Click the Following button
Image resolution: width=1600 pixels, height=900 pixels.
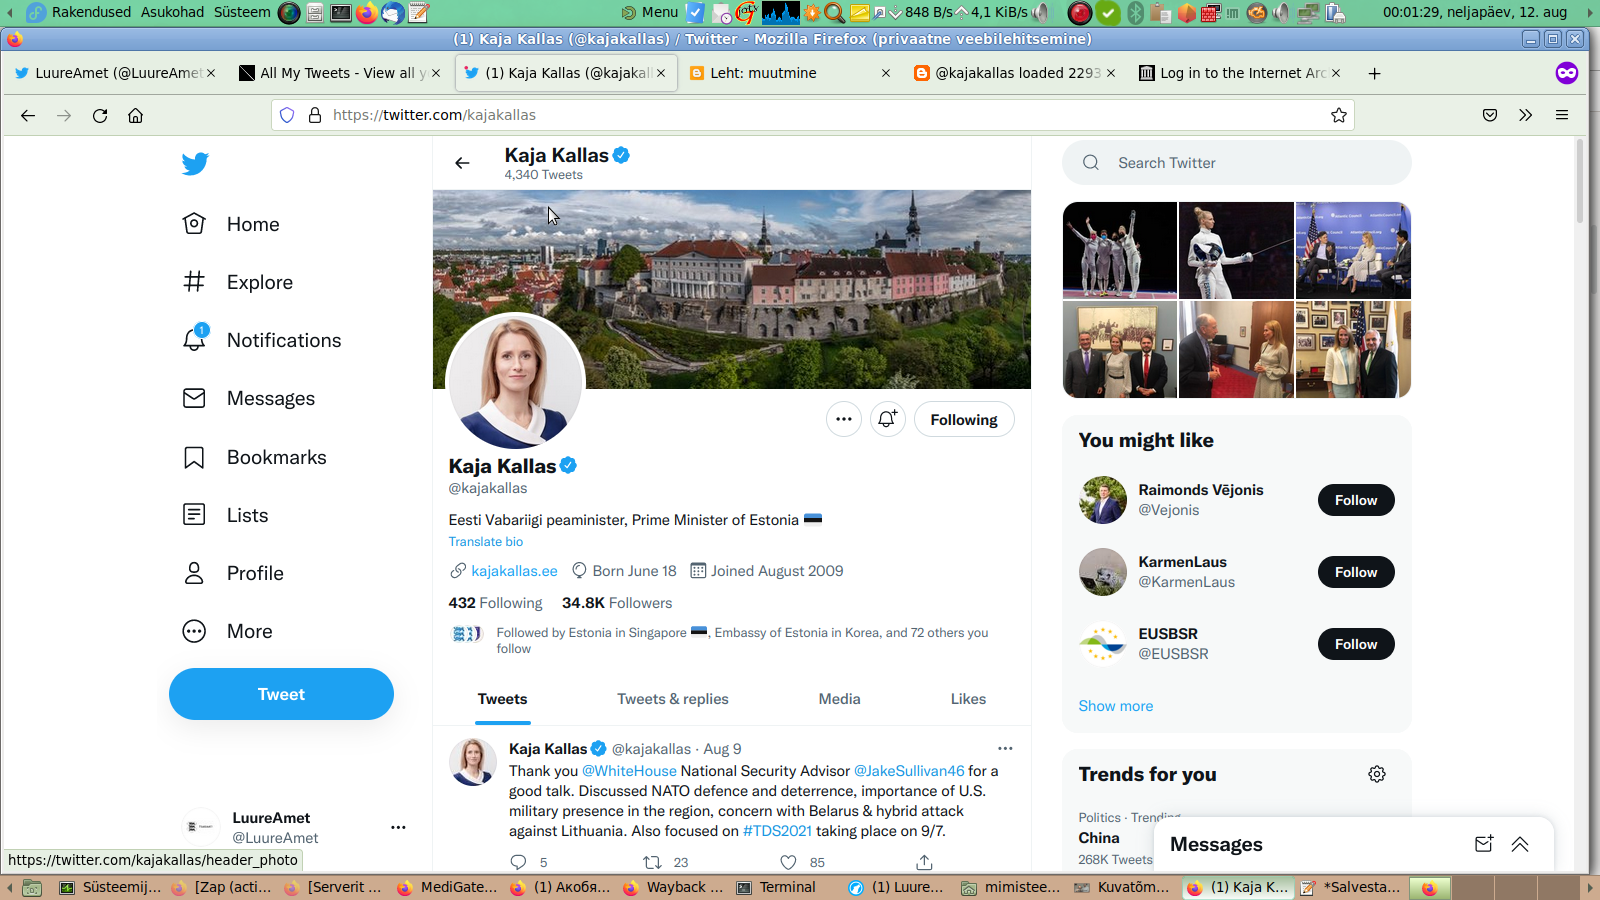pos(964,419)
